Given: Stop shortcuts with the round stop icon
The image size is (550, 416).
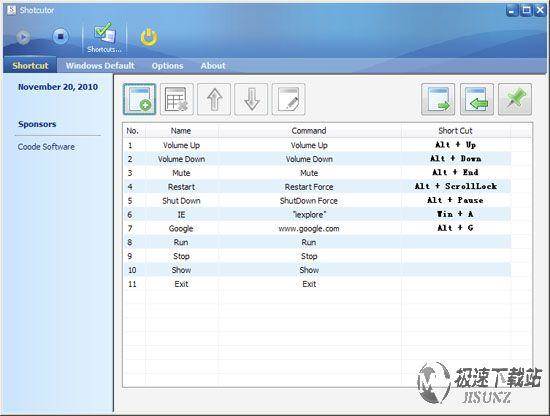Looking at the screenshot, I should [60, 36].
